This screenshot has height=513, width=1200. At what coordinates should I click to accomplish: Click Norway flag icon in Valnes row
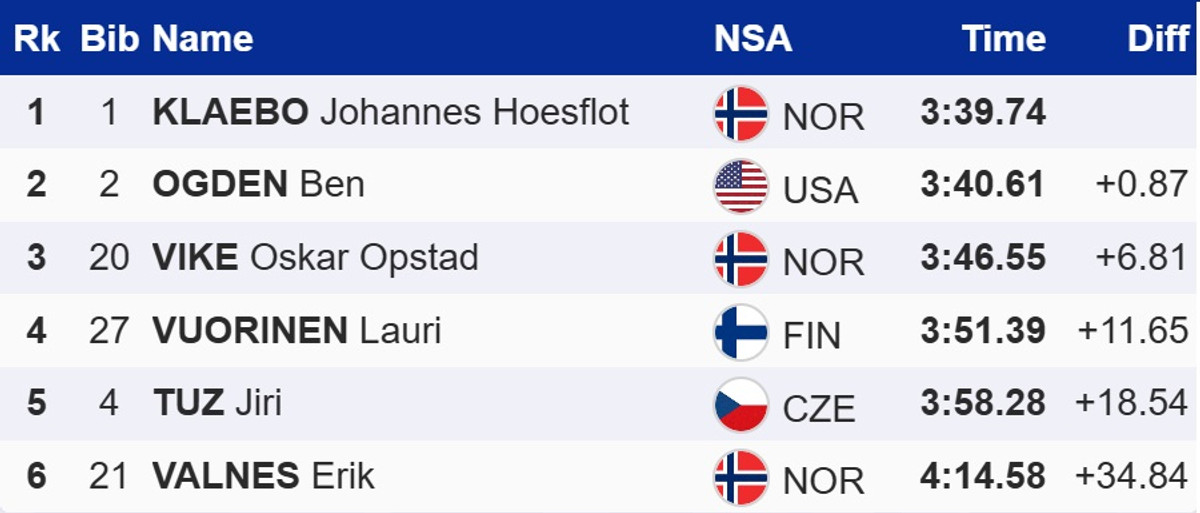pyautogui.click(x=741, y=478)
